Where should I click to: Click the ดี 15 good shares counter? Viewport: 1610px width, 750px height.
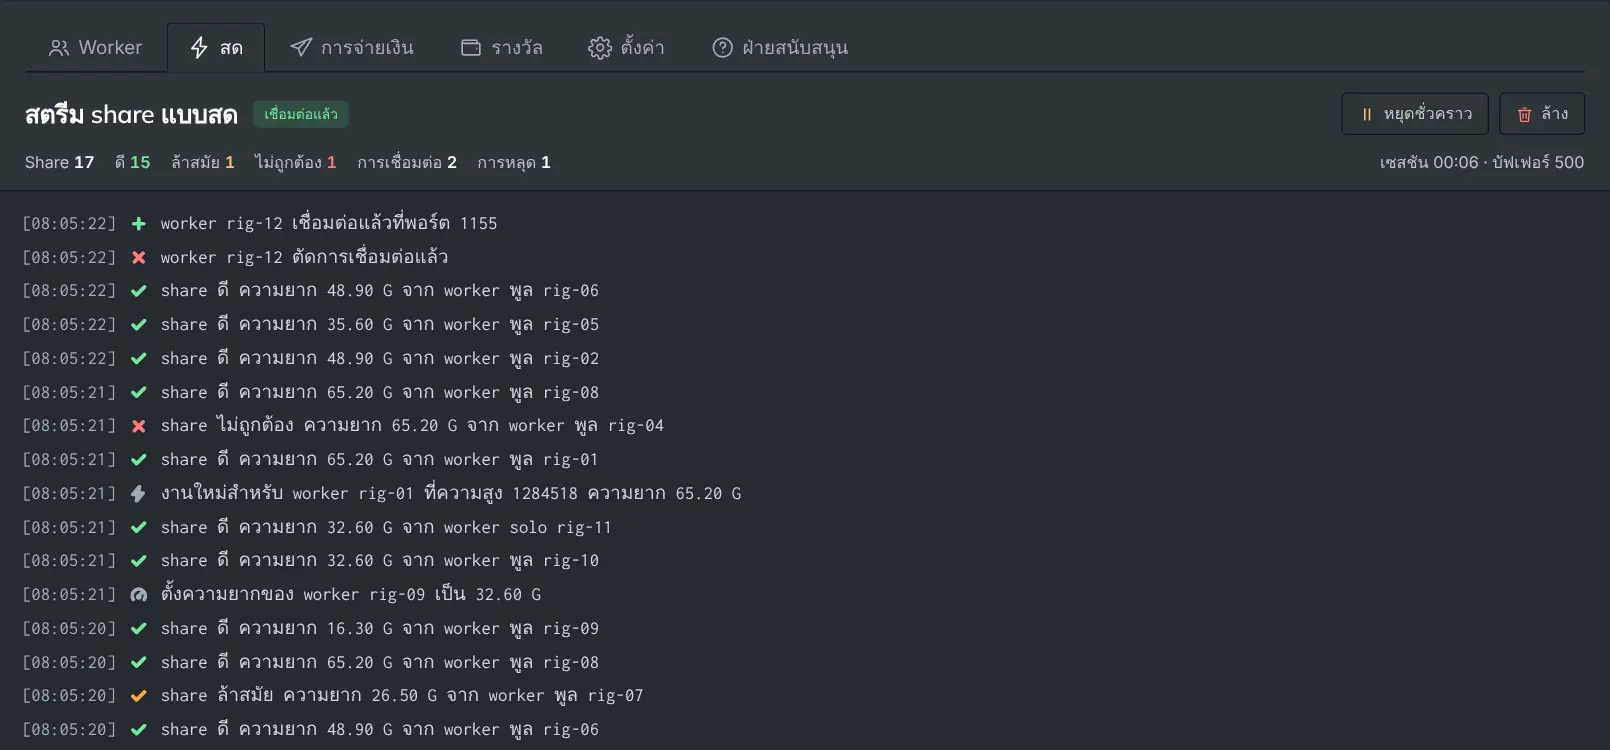pos(132,163)
